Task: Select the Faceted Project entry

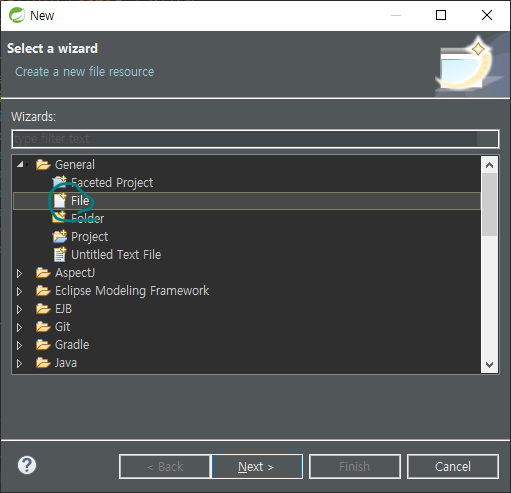Action: click(x=112, y=183)
